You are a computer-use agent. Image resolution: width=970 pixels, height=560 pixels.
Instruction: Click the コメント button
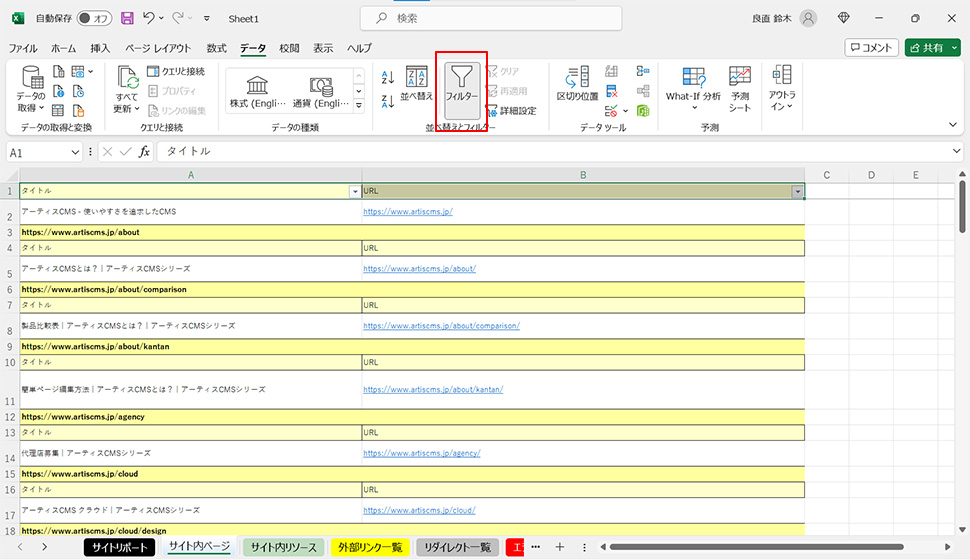coord(871,48)
